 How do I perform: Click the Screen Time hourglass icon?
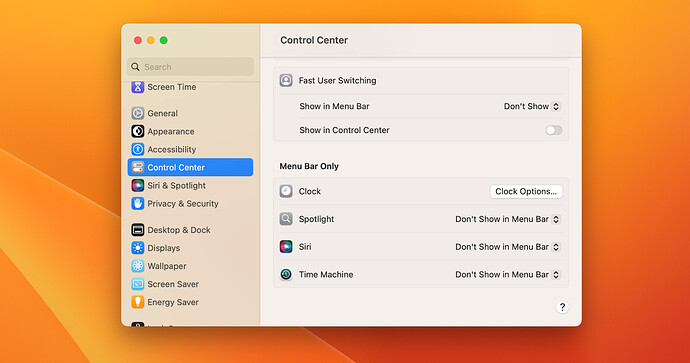pos(138,87)
